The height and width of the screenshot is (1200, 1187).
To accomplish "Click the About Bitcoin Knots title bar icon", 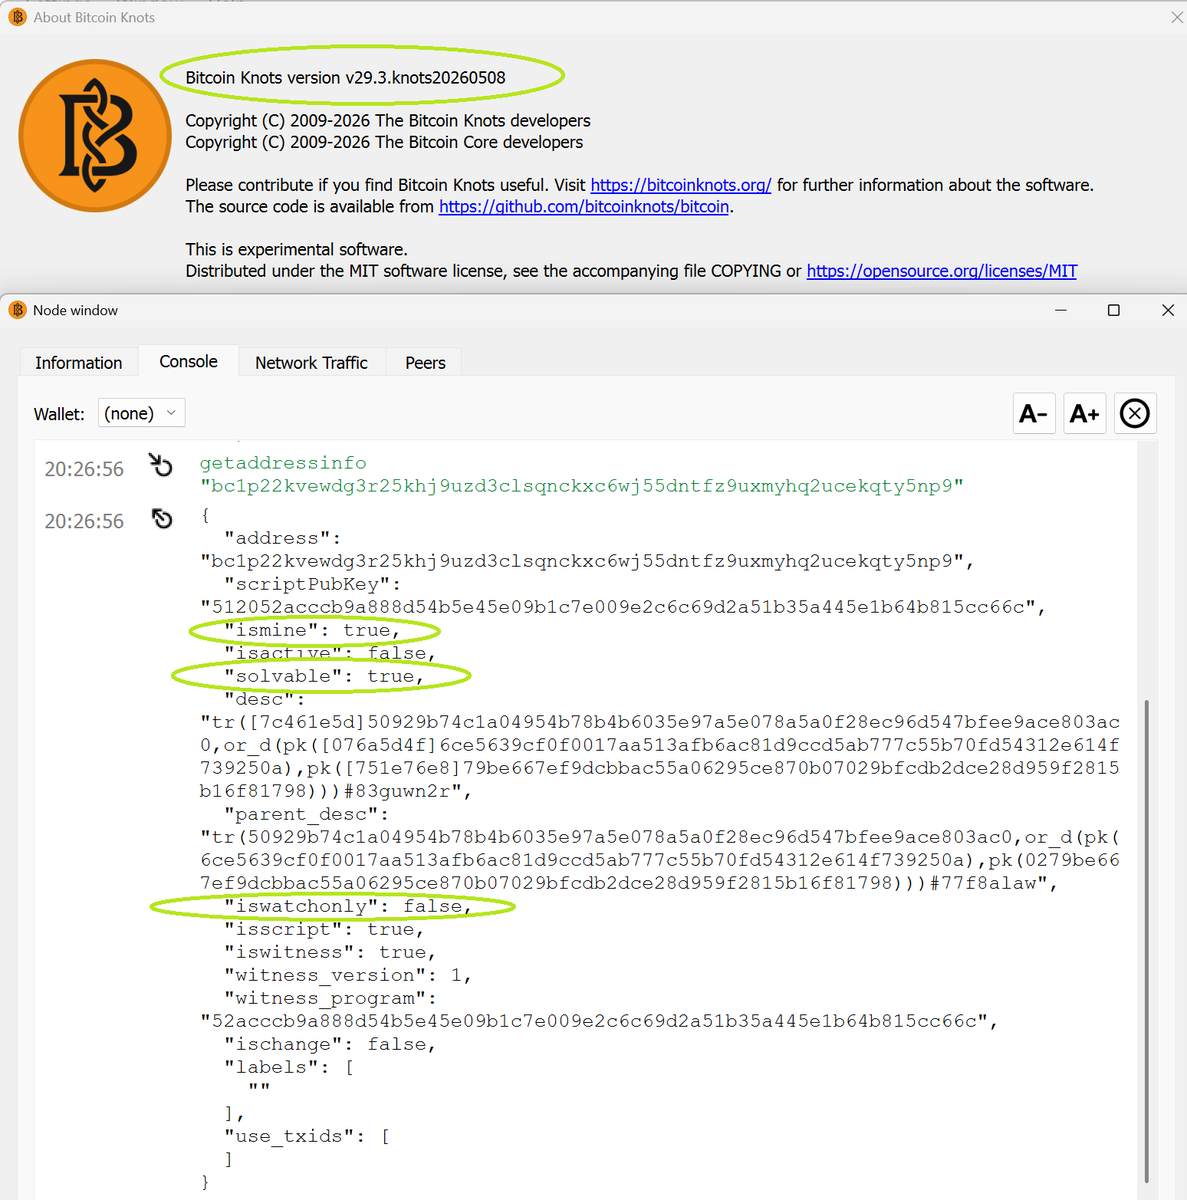I will pos(18,17).
